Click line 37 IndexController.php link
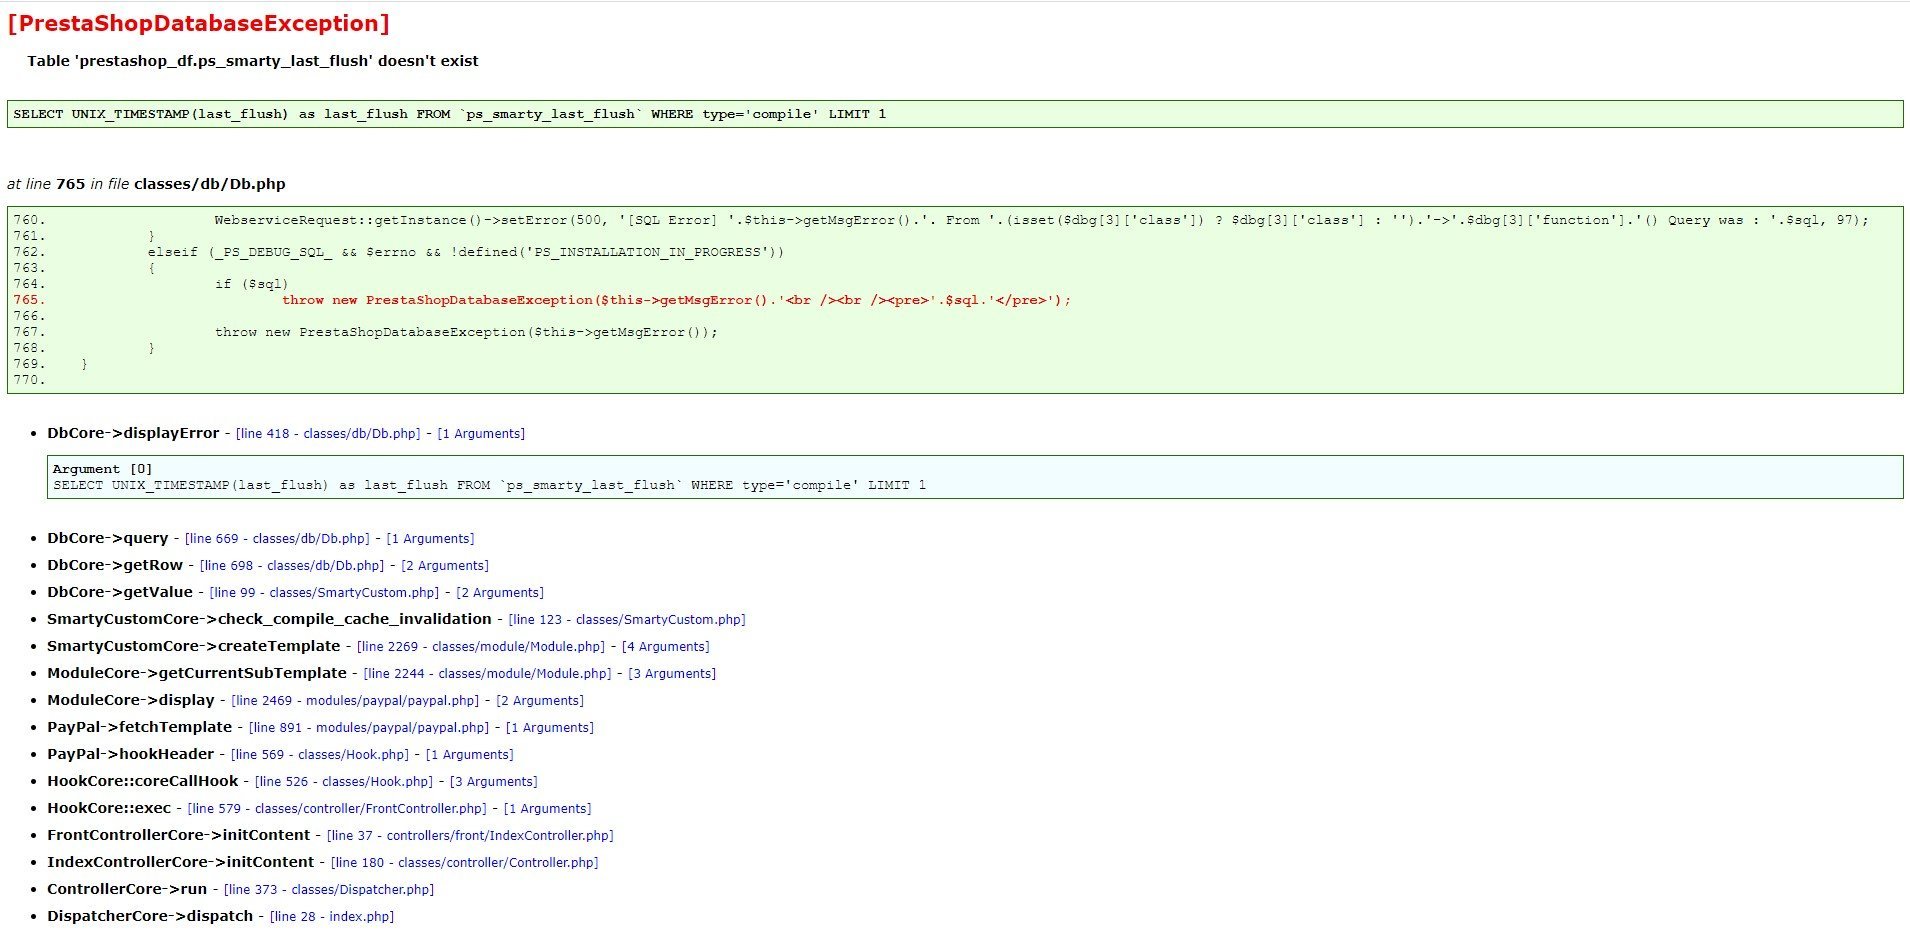 [470, 836]
